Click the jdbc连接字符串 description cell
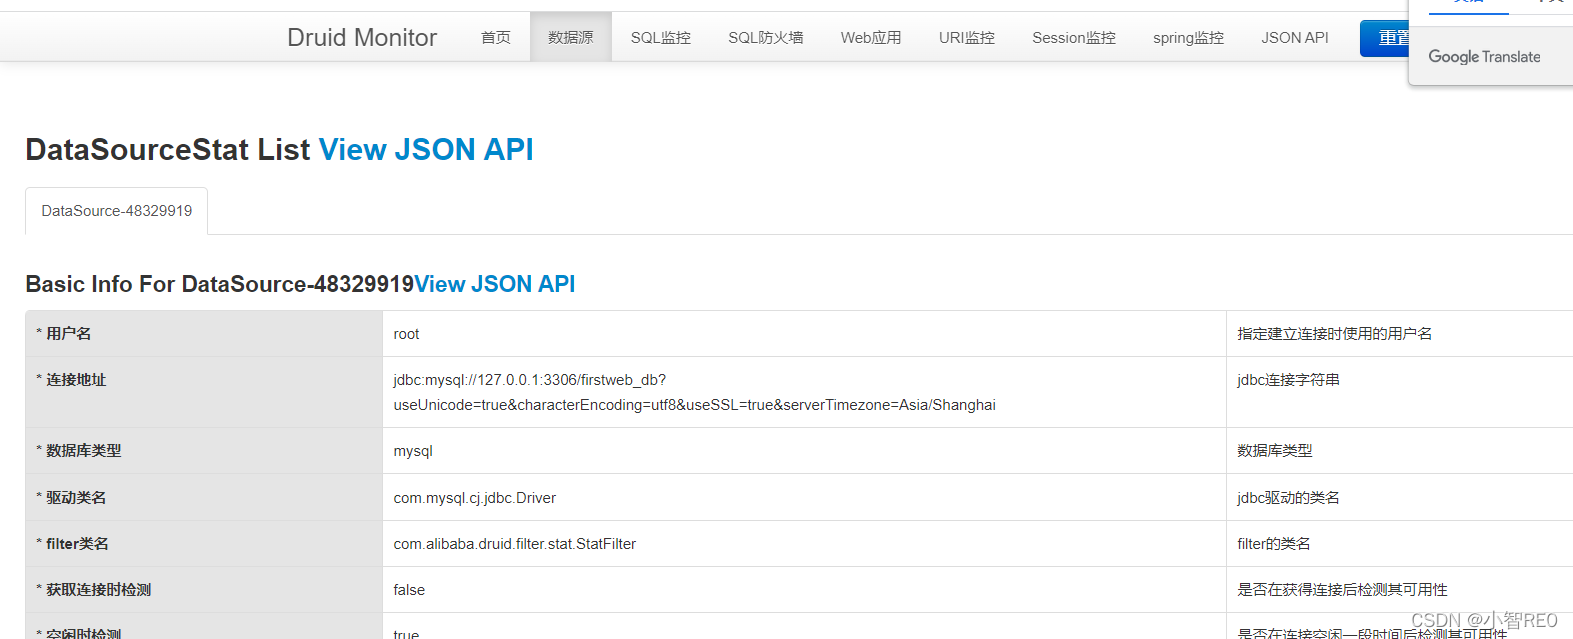The height and width of the screenshot is (639, 1573). [1288, 380]
